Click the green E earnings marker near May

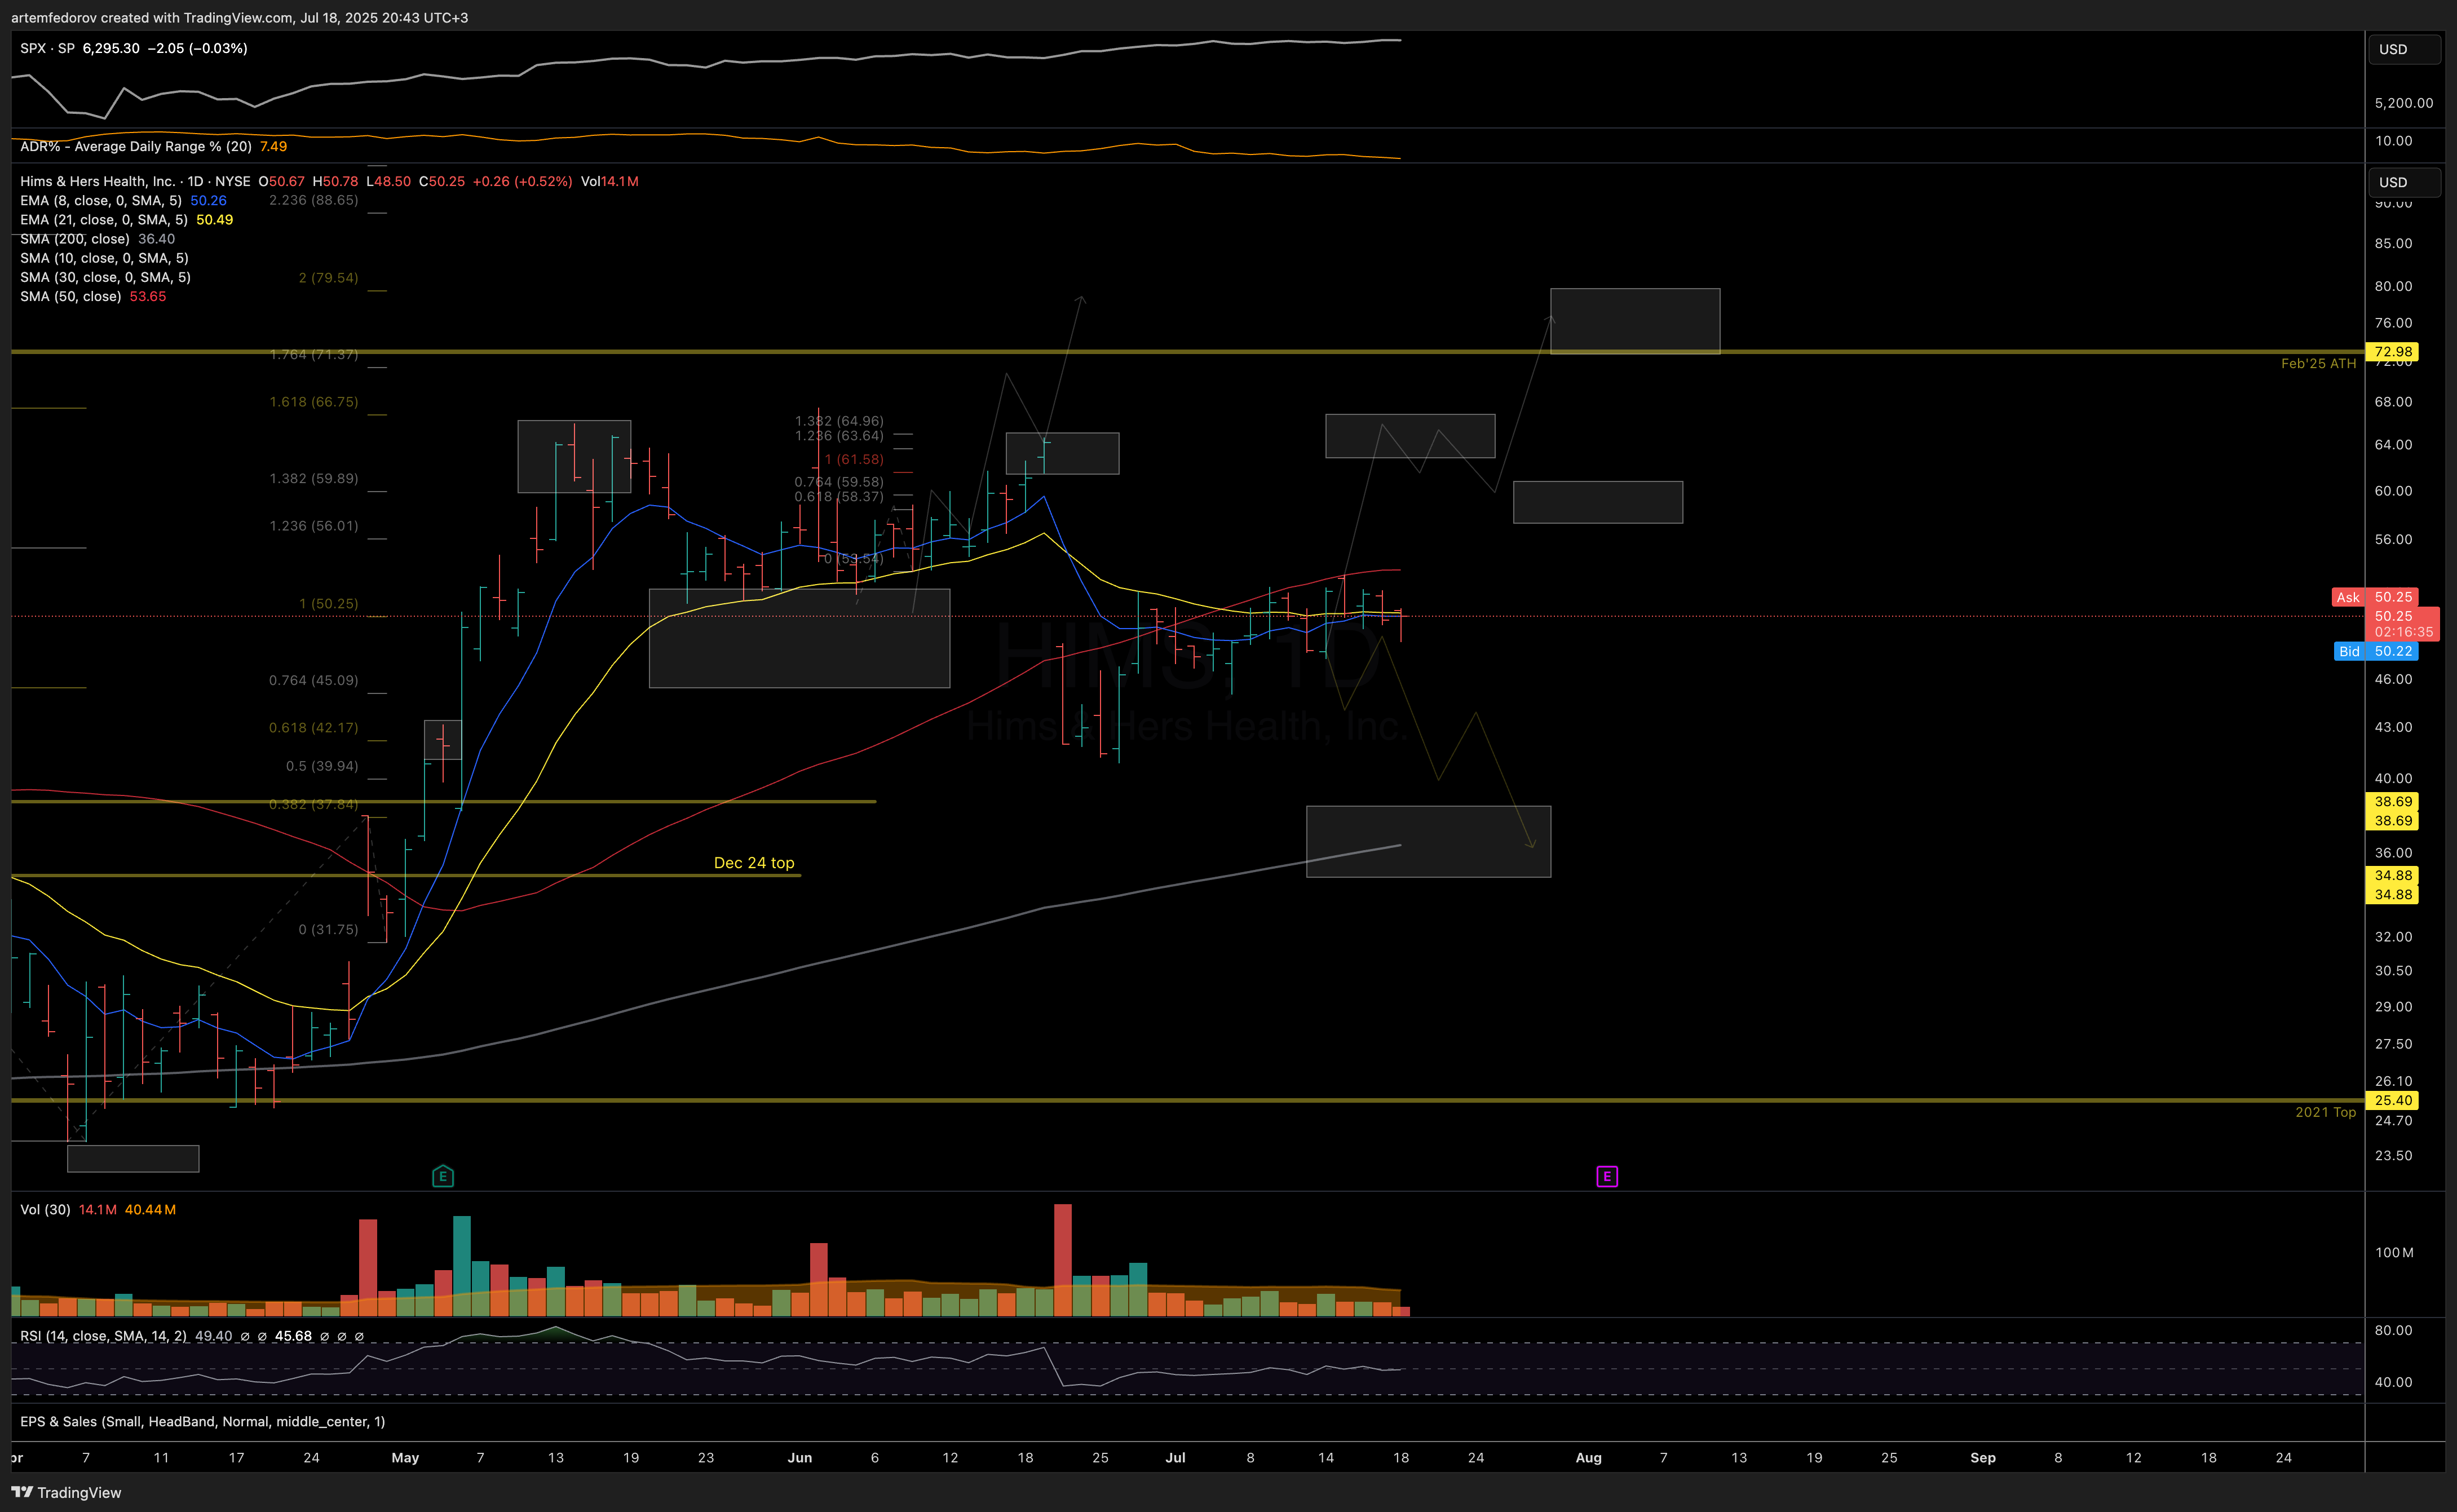click(x=443, y=1176)
